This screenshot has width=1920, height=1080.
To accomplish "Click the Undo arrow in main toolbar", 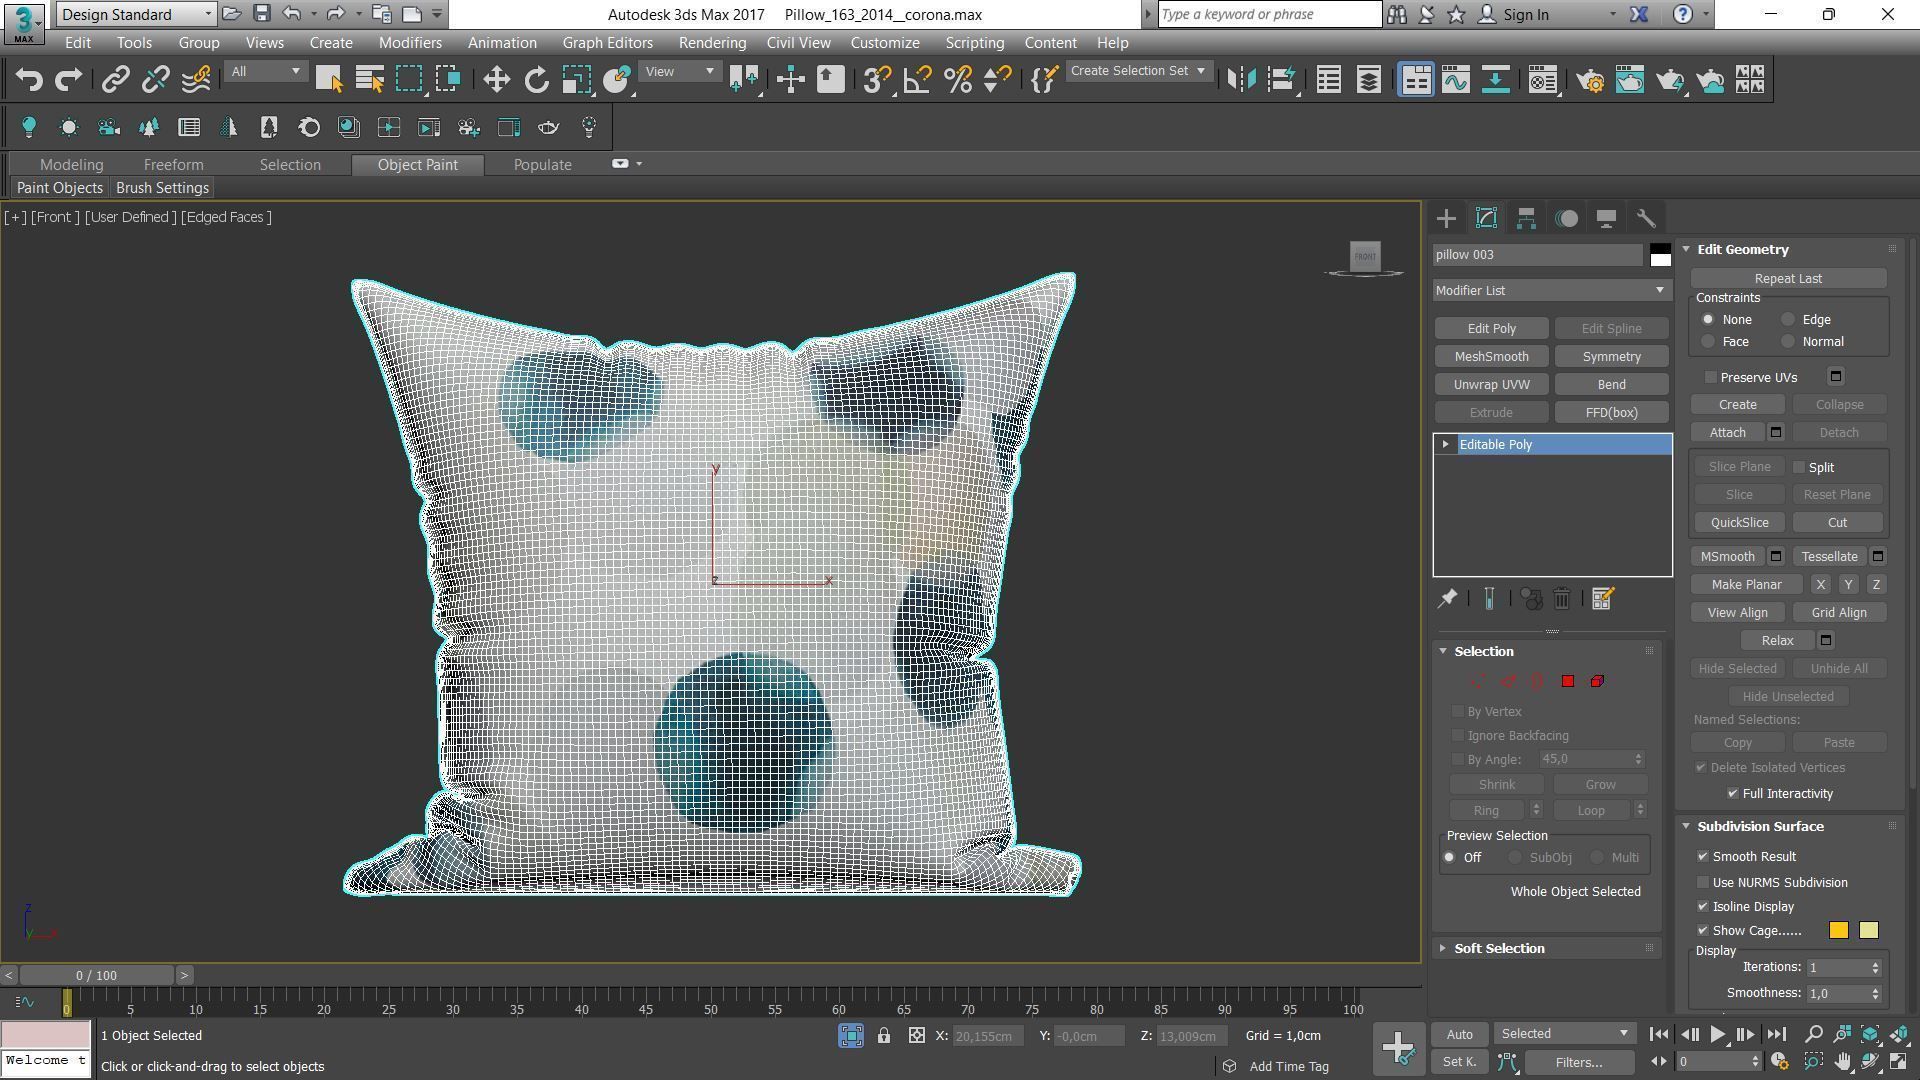I will pyautogui.click(x=29, y=80).
